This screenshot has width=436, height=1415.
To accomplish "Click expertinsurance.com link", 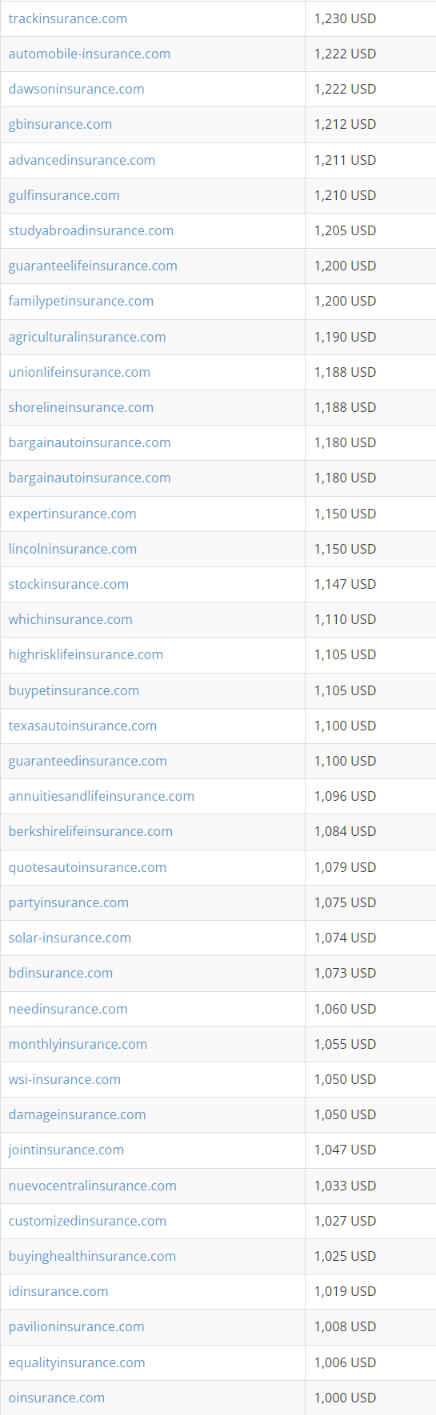I will tap(72, 513).
